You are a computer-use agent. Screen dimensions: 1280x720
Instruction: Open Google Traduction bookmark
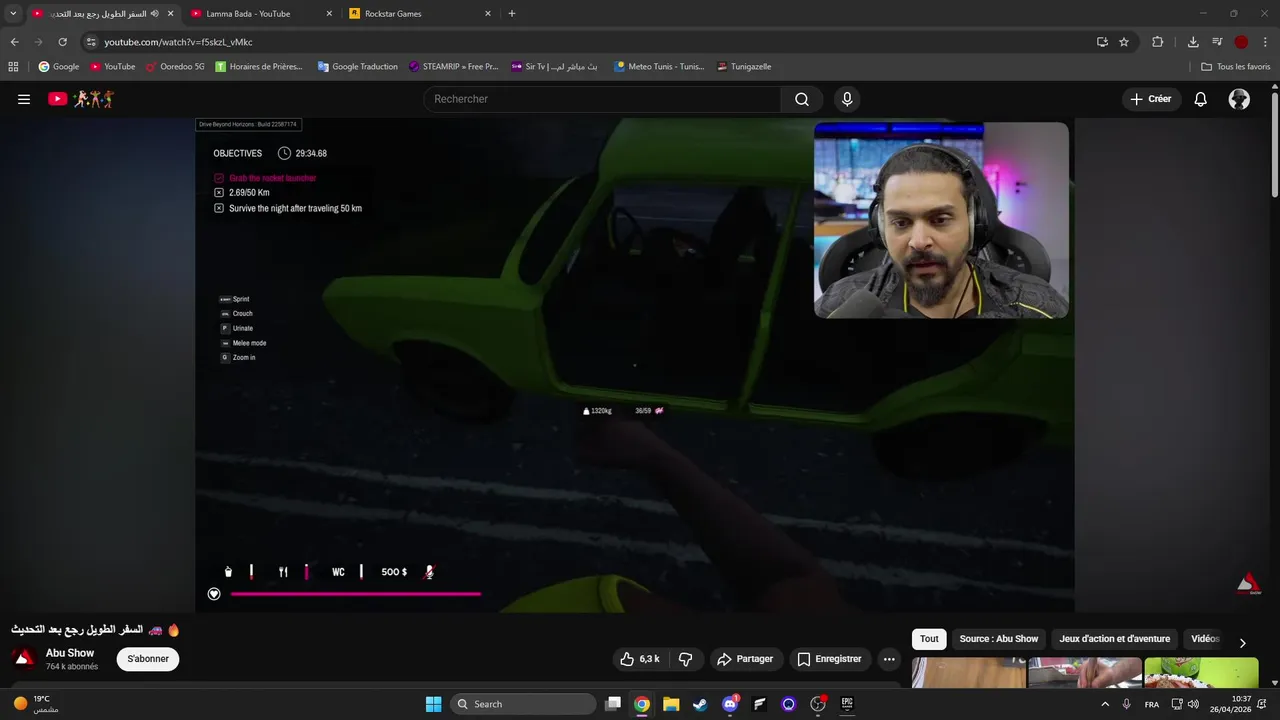357,67
